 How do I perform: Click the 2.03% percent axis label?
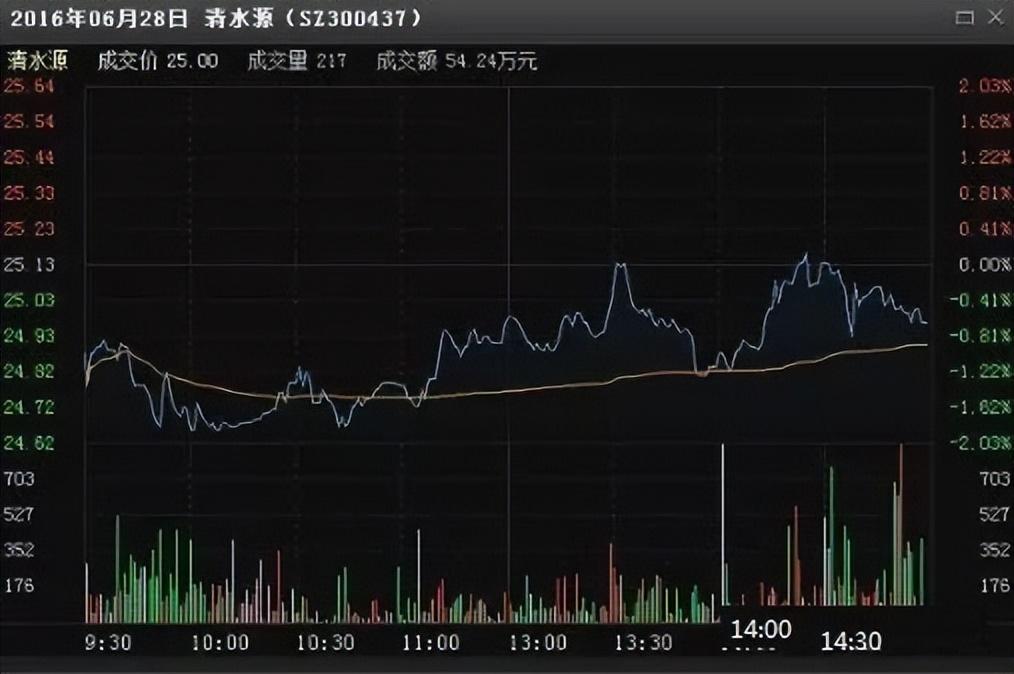click(984, 86)
